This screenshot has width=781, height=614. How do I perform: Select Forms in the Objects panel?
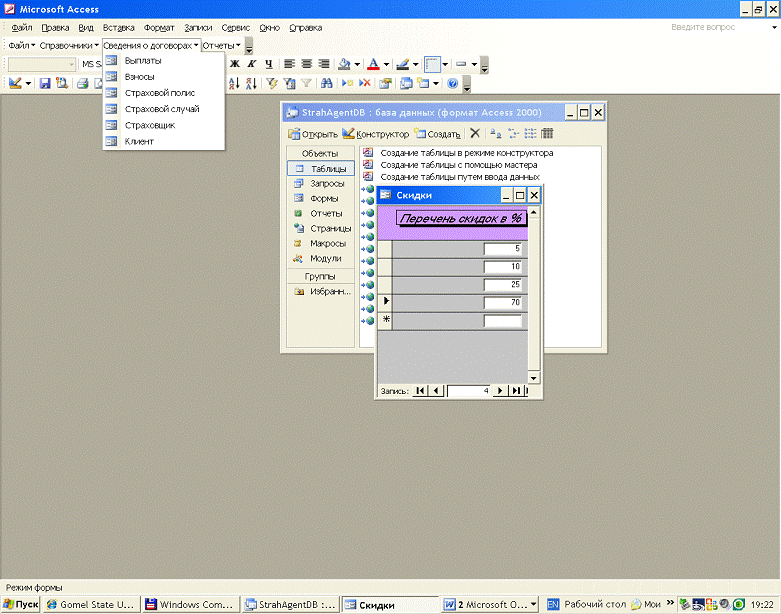[x=325, y=198]
